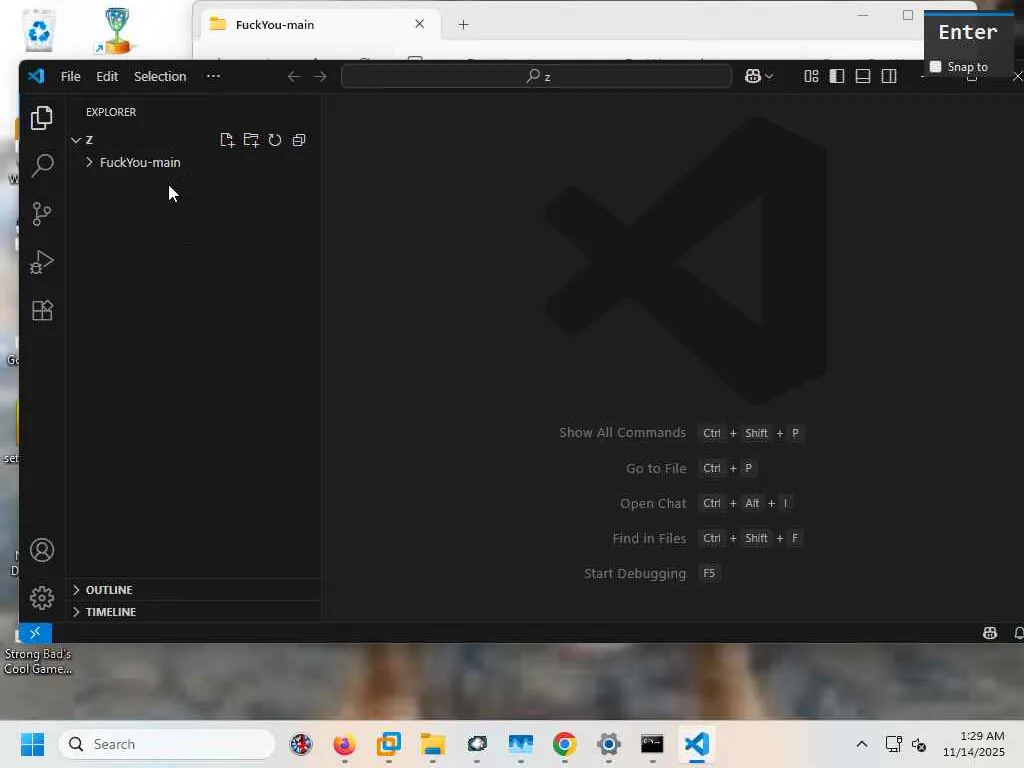
Task: Go back with the left arrow
Action: tap(294, 76)
